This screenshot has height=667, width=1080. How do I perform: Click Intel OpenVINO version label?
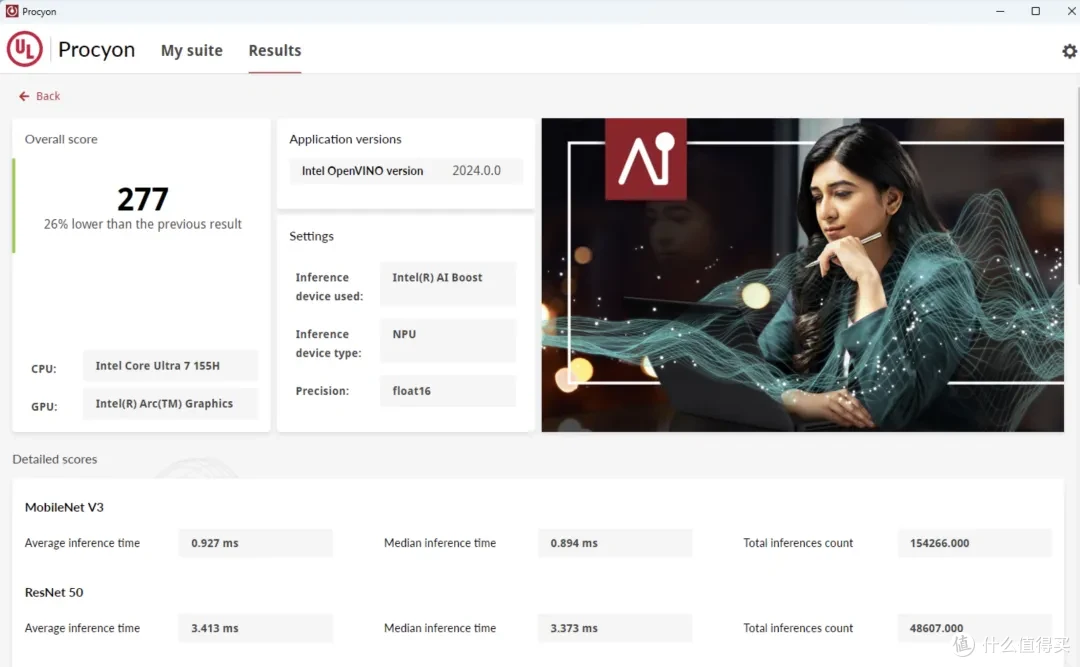pyautogui.click(x=362, y=171)
